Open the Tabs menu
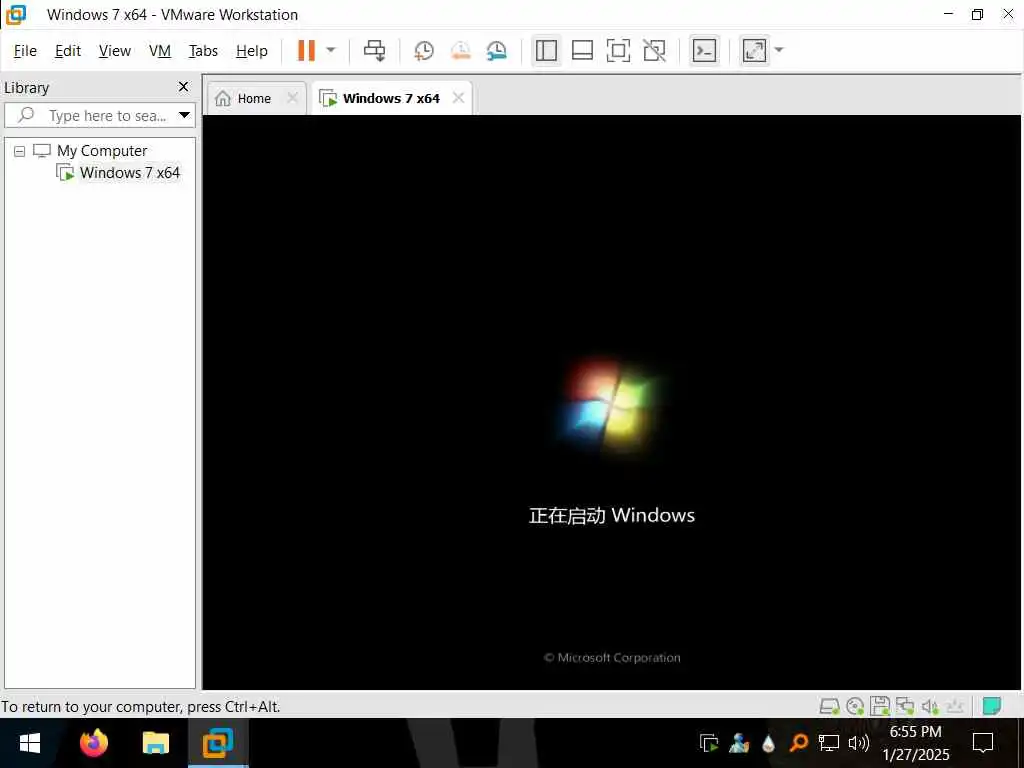Viewport: 1024px width, 768px height. [x=203, y=50]
